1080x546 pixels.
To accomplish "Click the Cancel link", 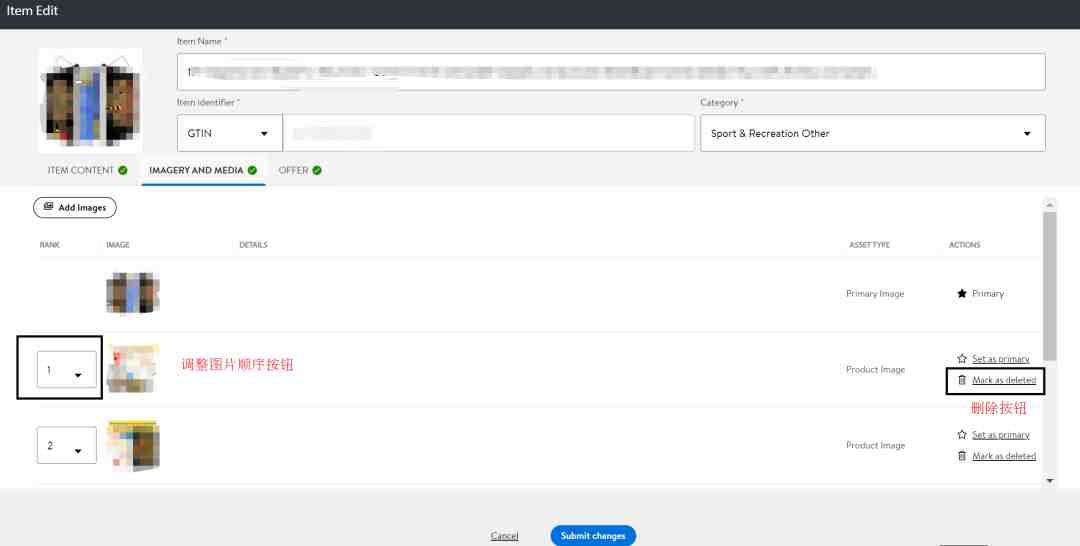I will click(504, 536).
